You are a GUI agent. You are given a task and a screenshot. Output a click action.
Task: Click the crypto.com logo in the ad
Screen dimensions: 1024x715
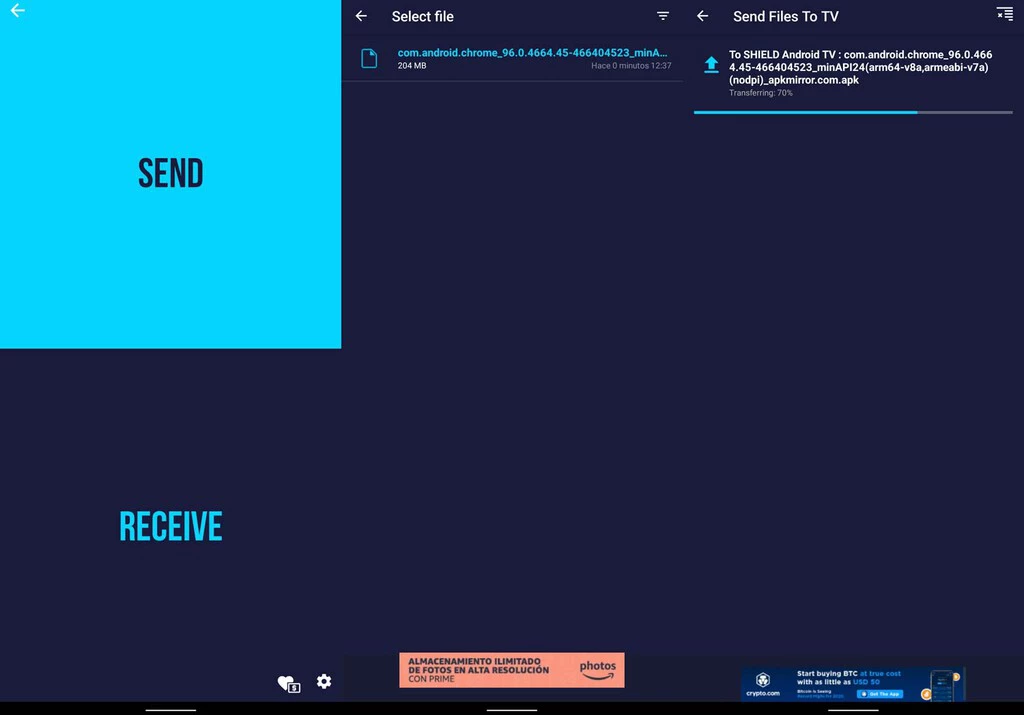coord(763,684)
